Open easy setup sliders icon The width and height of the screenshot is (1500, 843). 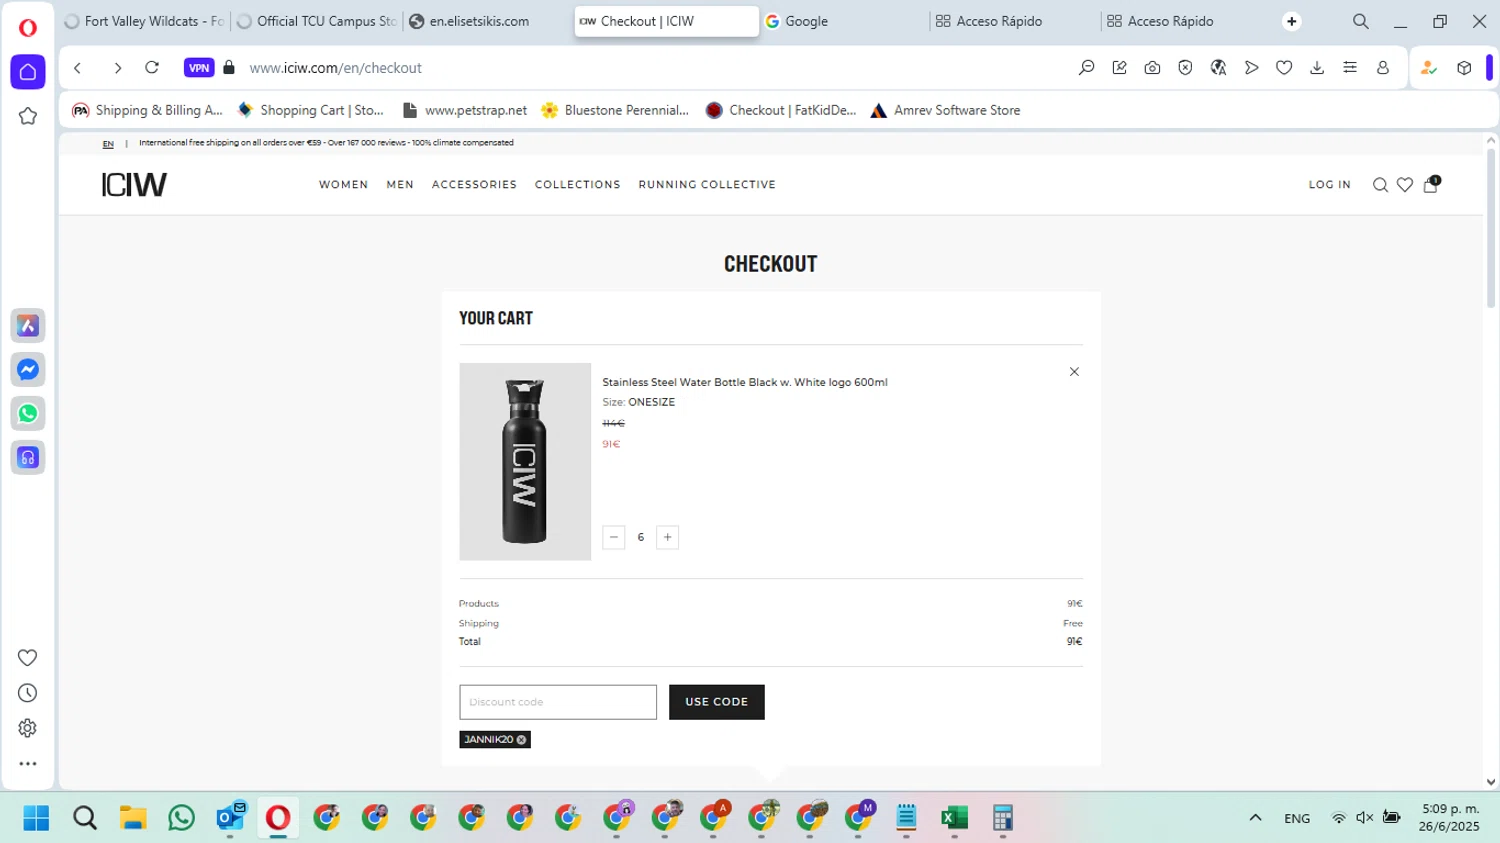[x=1350, y=68]
